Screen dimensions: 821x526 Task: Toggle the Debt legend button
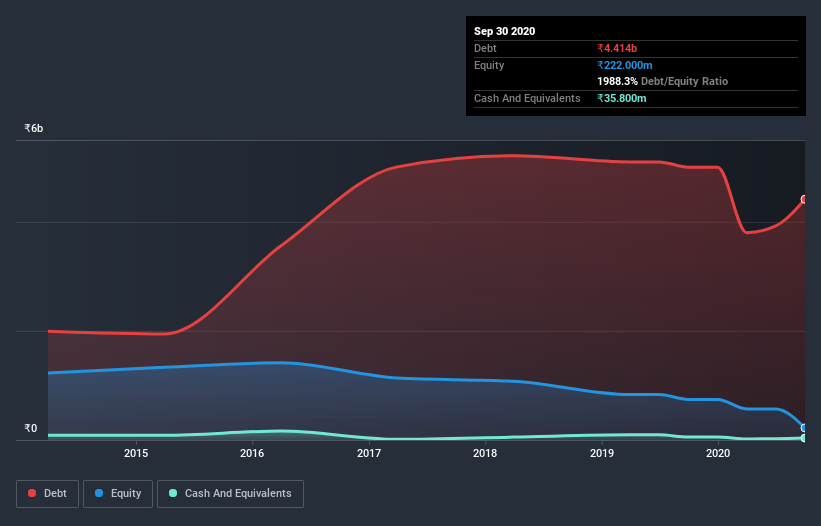[47, 494]
